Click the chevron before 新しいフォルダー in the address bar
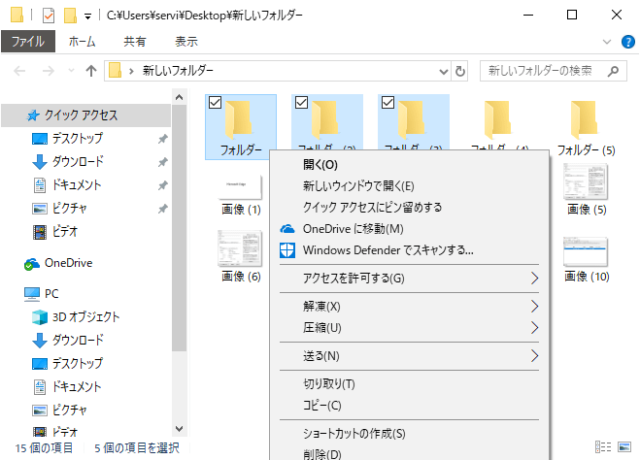 click(x=131, y=71)
